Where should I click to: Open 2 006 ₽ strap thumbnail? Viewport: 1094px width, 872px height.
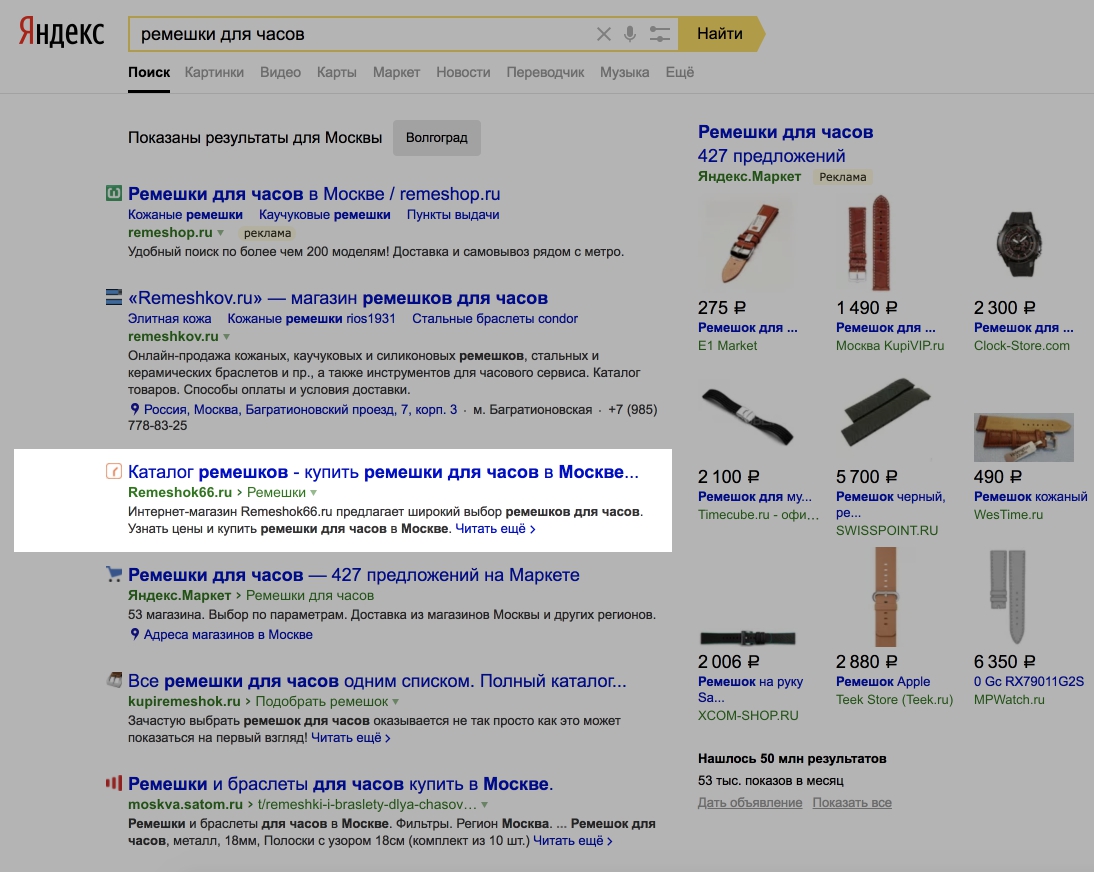pos(748,638)
